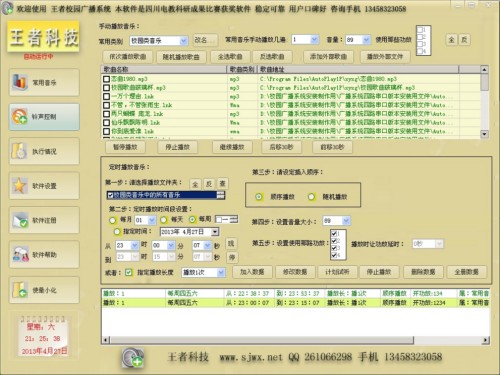Click the 歌曲名称 column header
This screenshot has width=500, height=375.
point(164,69)
